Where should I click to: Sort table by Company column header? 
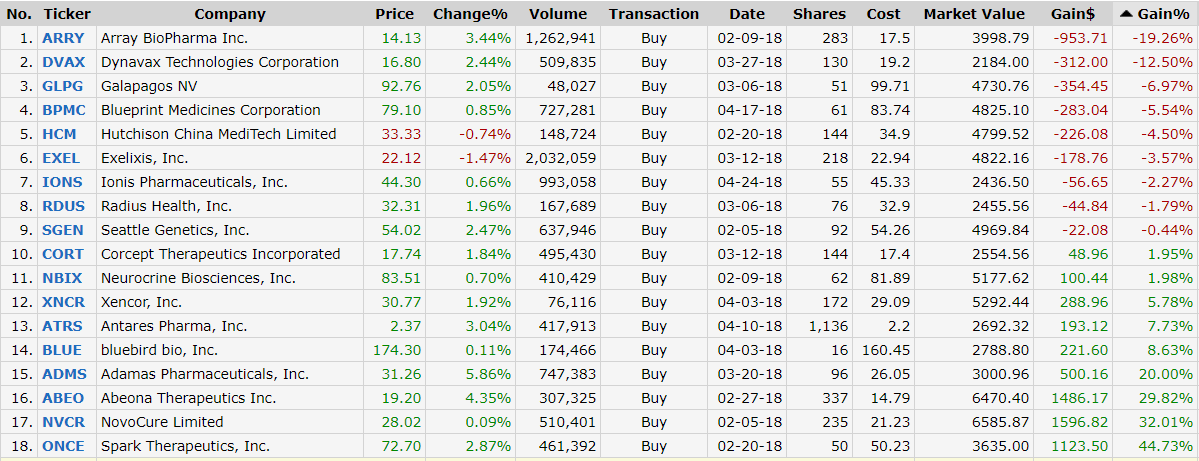pos(229,14)
